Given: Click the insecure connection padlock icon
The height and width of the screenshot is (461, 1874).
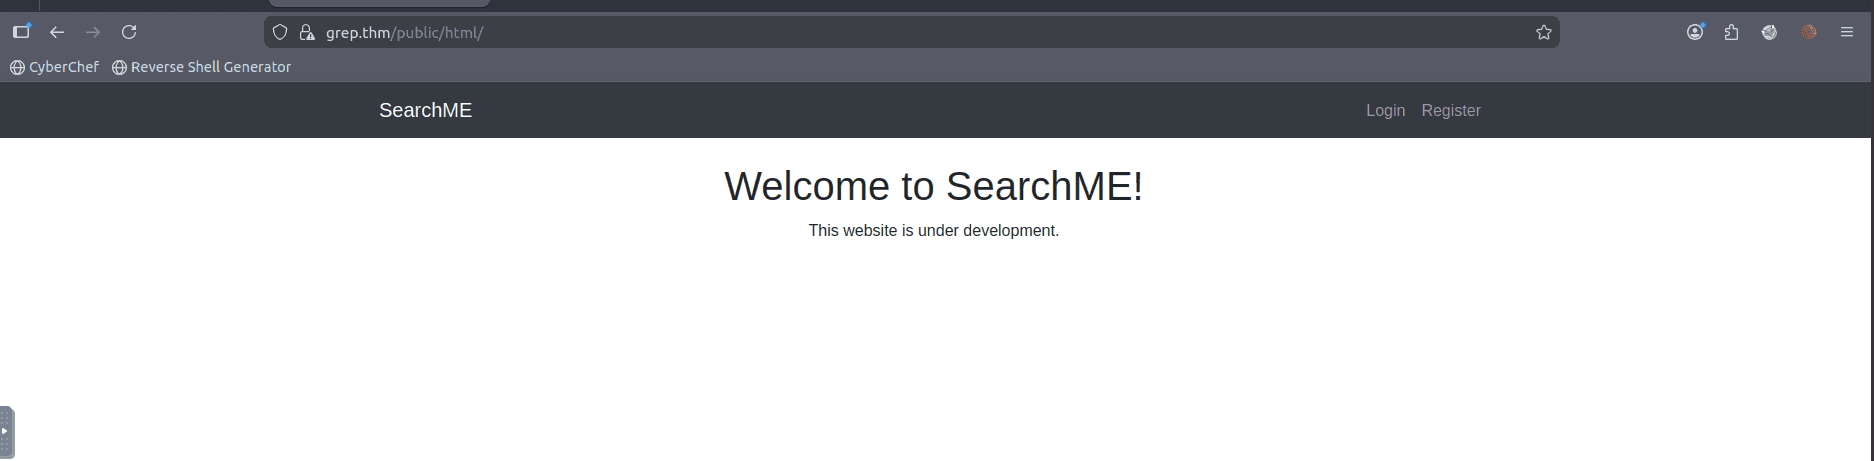Looking at the screenshot, I should (x=307, y=32).
